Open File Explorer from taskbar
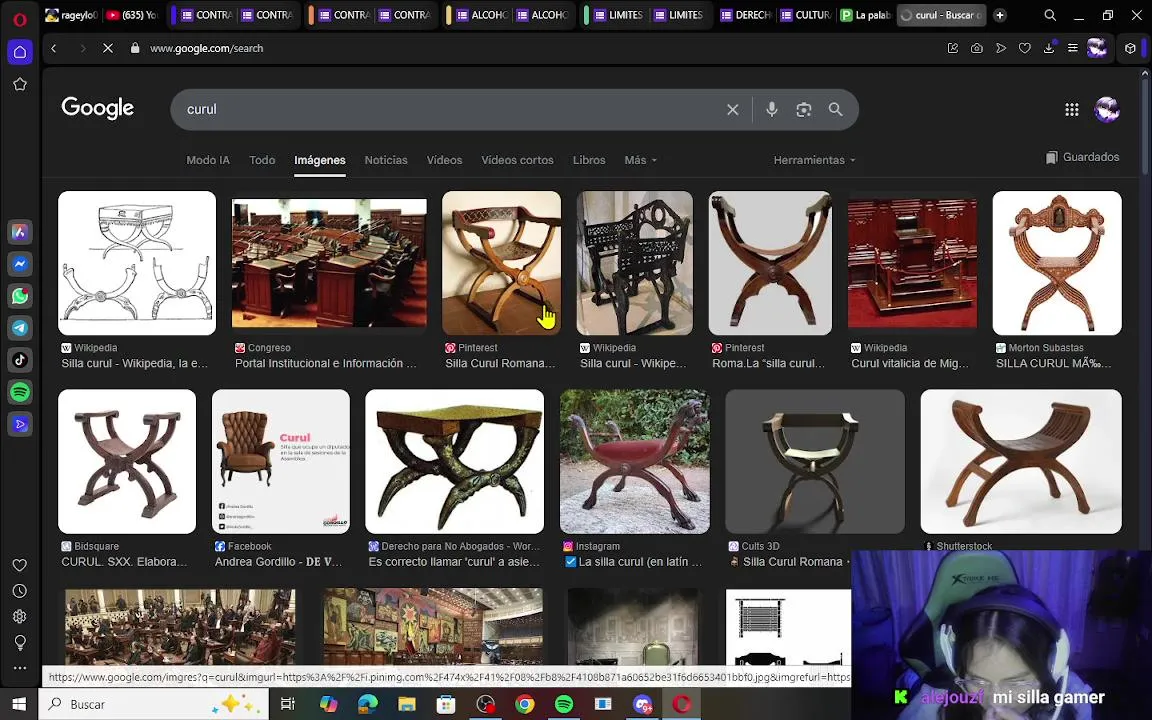Image resolution: width=1152 pixels, height=720 pixels. click(x=407, y=705)
